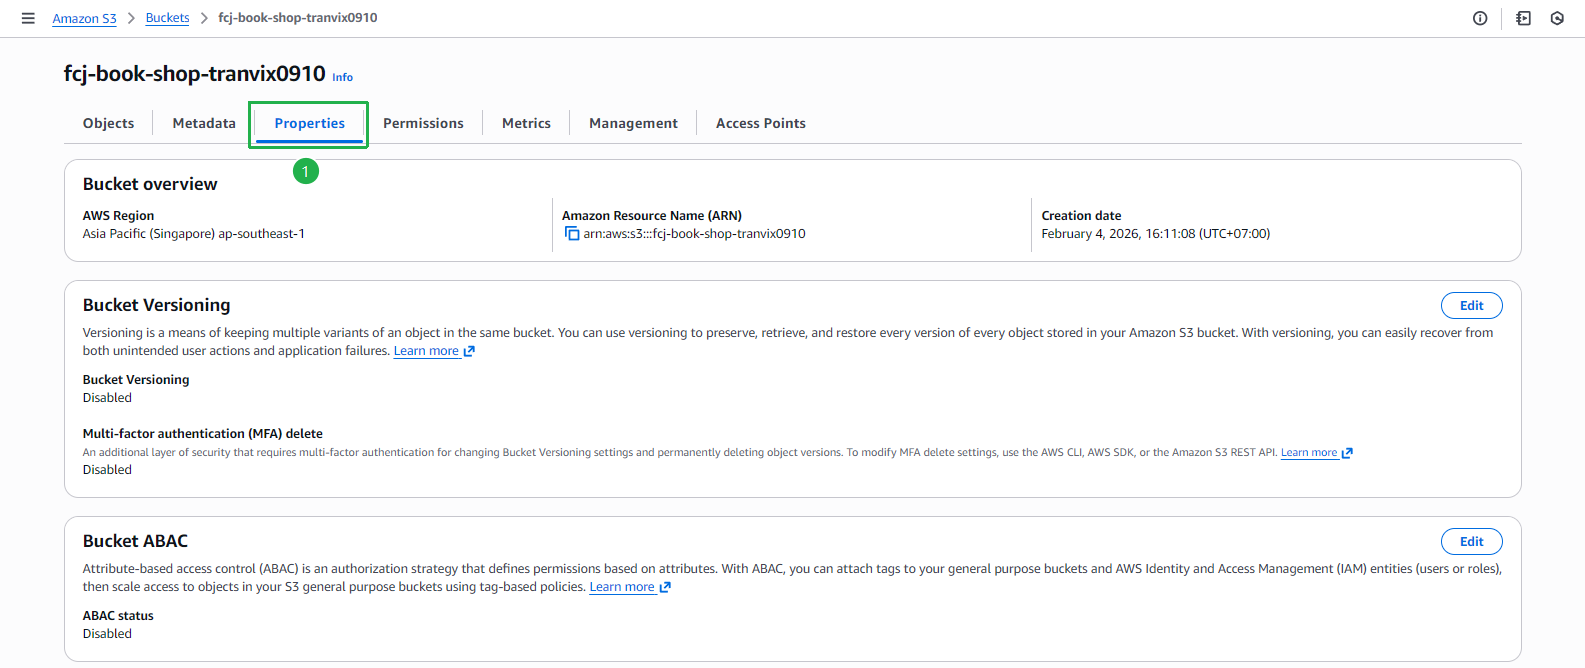The width and height of the screenshot is (1585, 668).
Task: Click the Multi-factor authentication (MFA) delete label
Action: (203, 434)
